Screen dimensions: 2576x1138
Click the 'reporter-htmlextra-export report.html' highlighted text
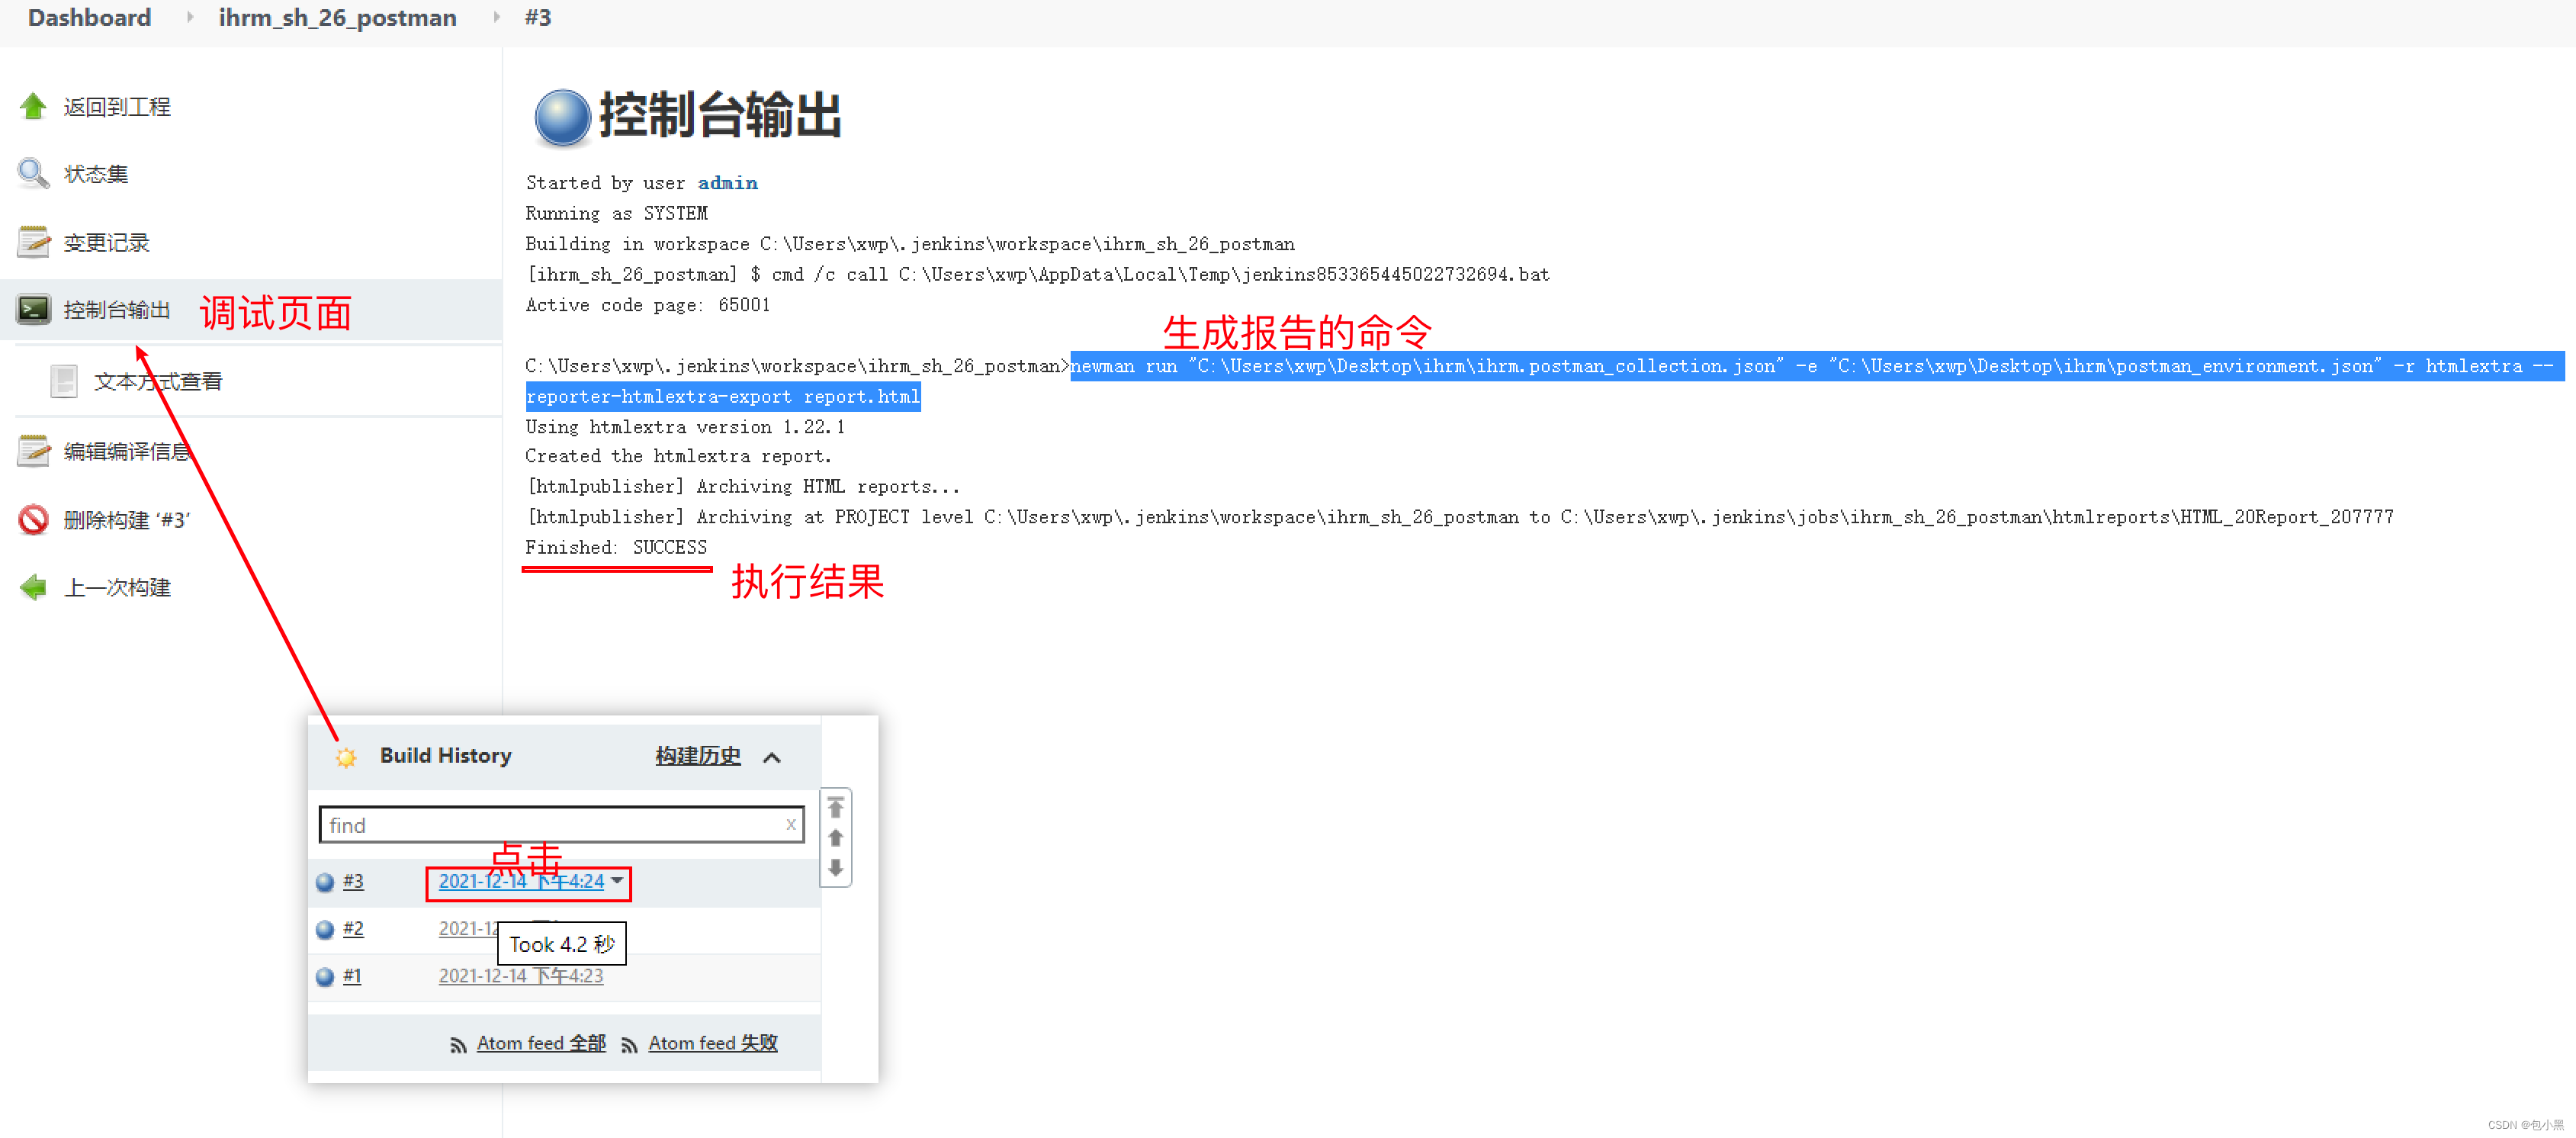tap(723, 397)
